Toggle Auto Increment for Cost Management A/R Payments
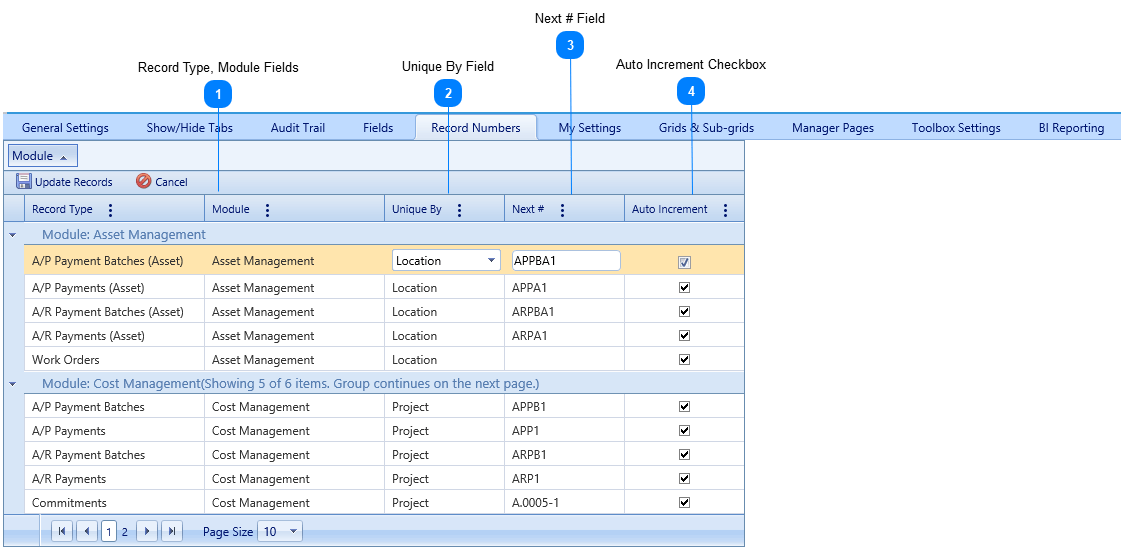 685,478
